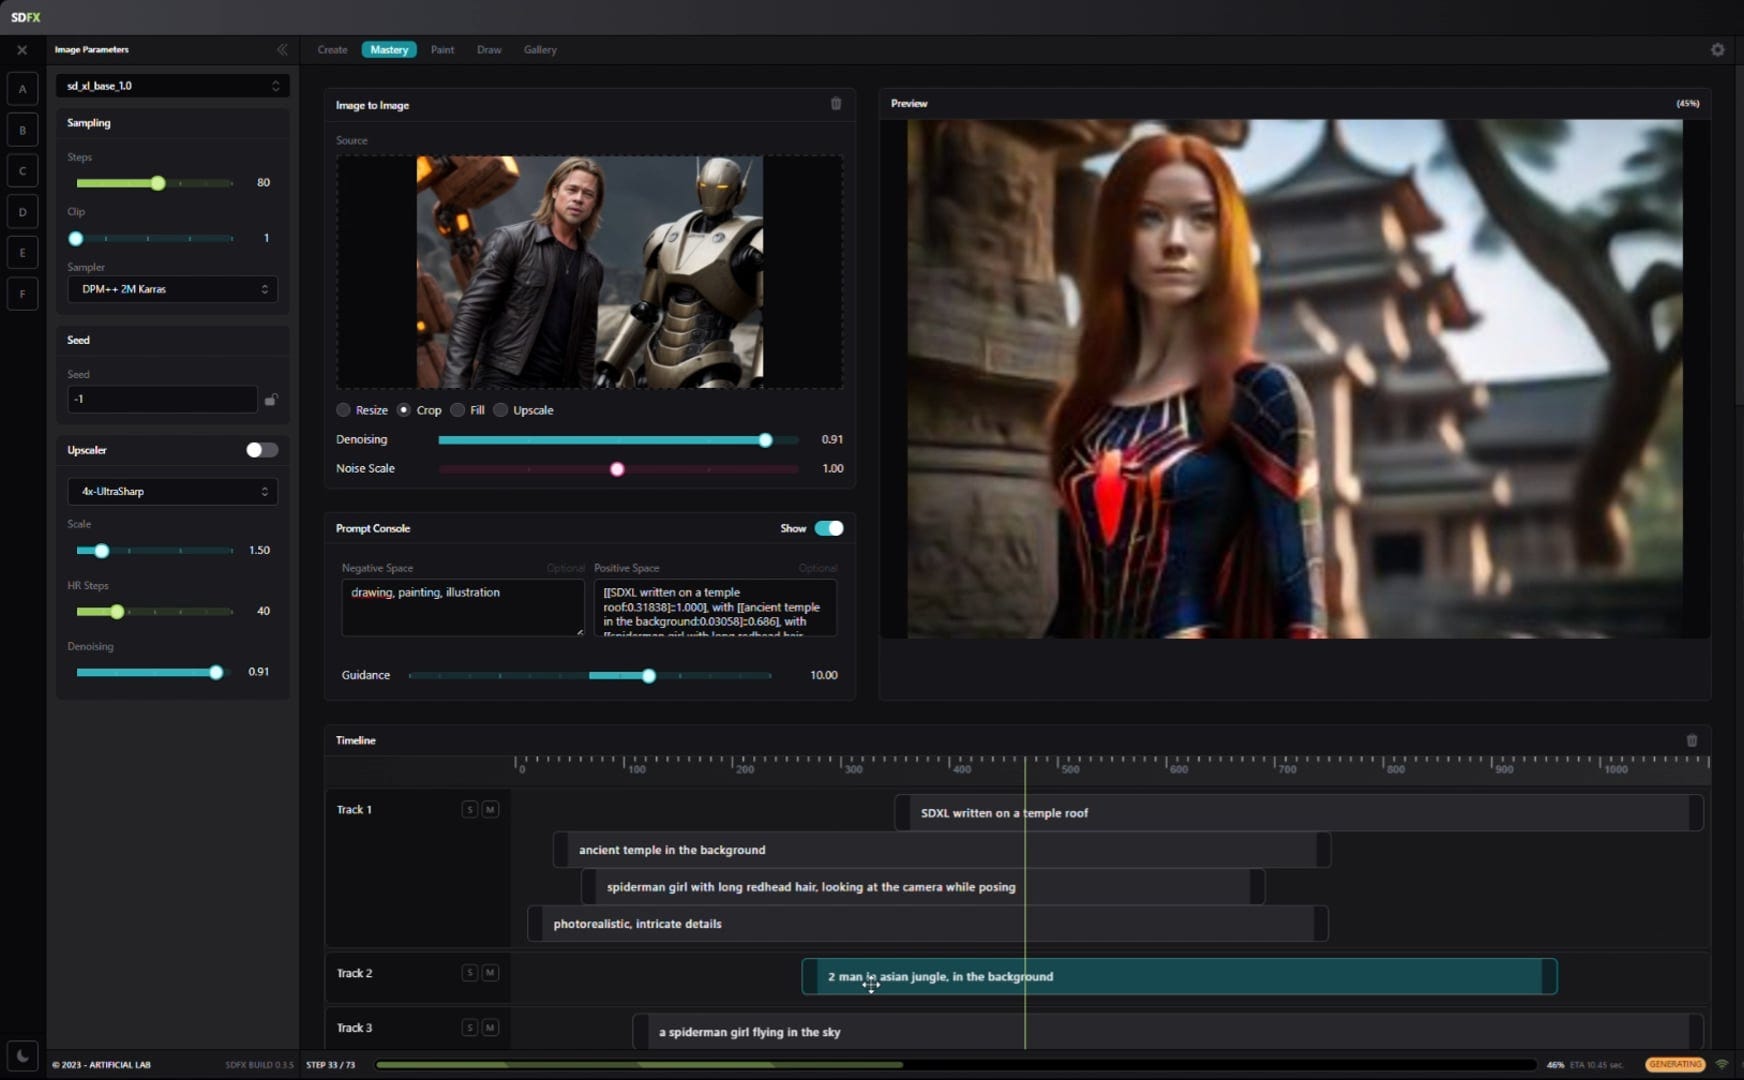The image size is (1744, 1080).
Task: Switch to the Draw tab
Action: tap(489, 50)
